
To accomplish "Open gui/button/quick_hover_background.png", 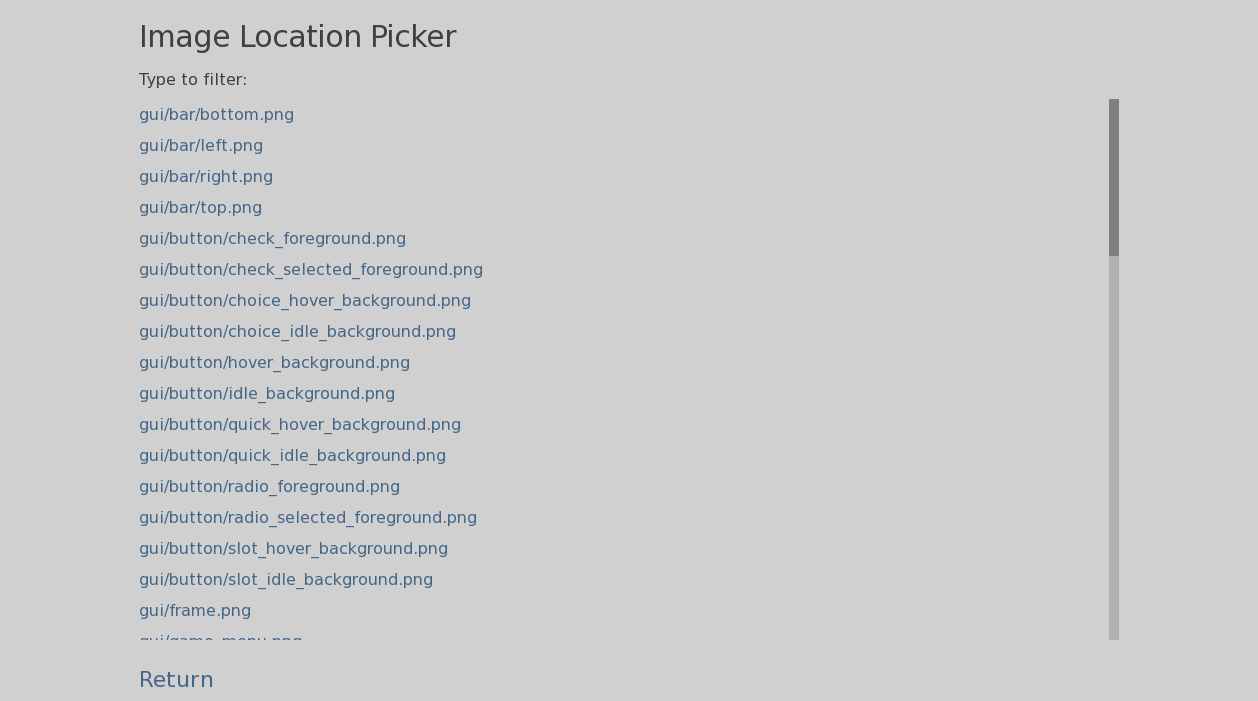I will coord(300,424).
